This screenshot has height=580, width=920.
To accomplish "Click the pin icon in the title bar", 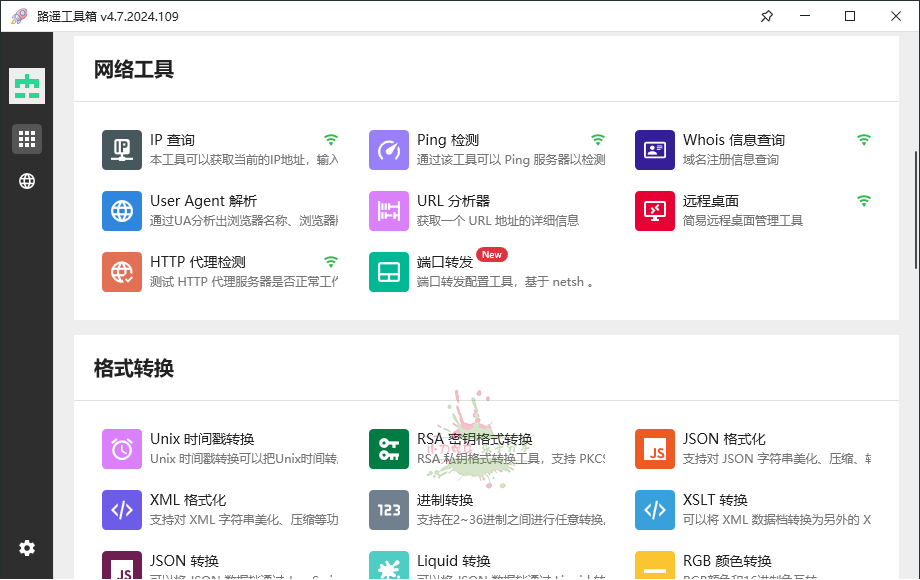I will [767, 16].
